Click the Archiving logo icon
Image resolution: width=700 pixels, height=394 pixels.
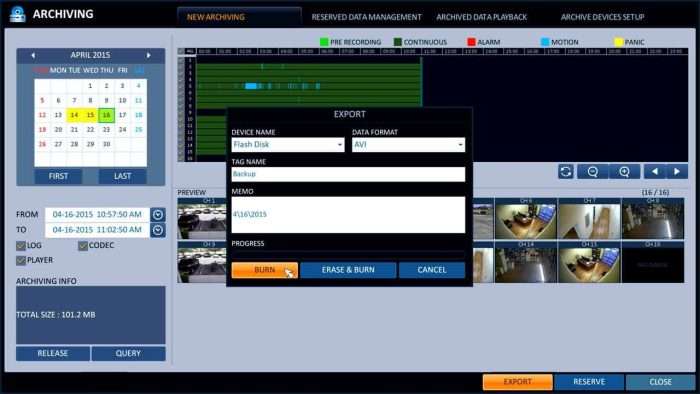pyautogui.click(x=18, y=14)
